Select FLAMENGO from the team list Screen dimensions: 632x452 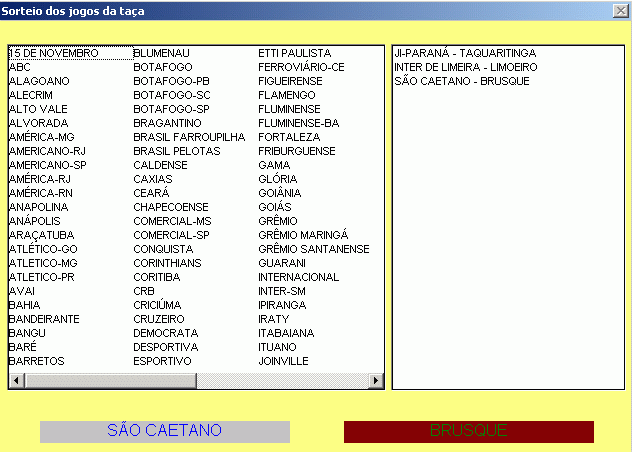[287, 95]
